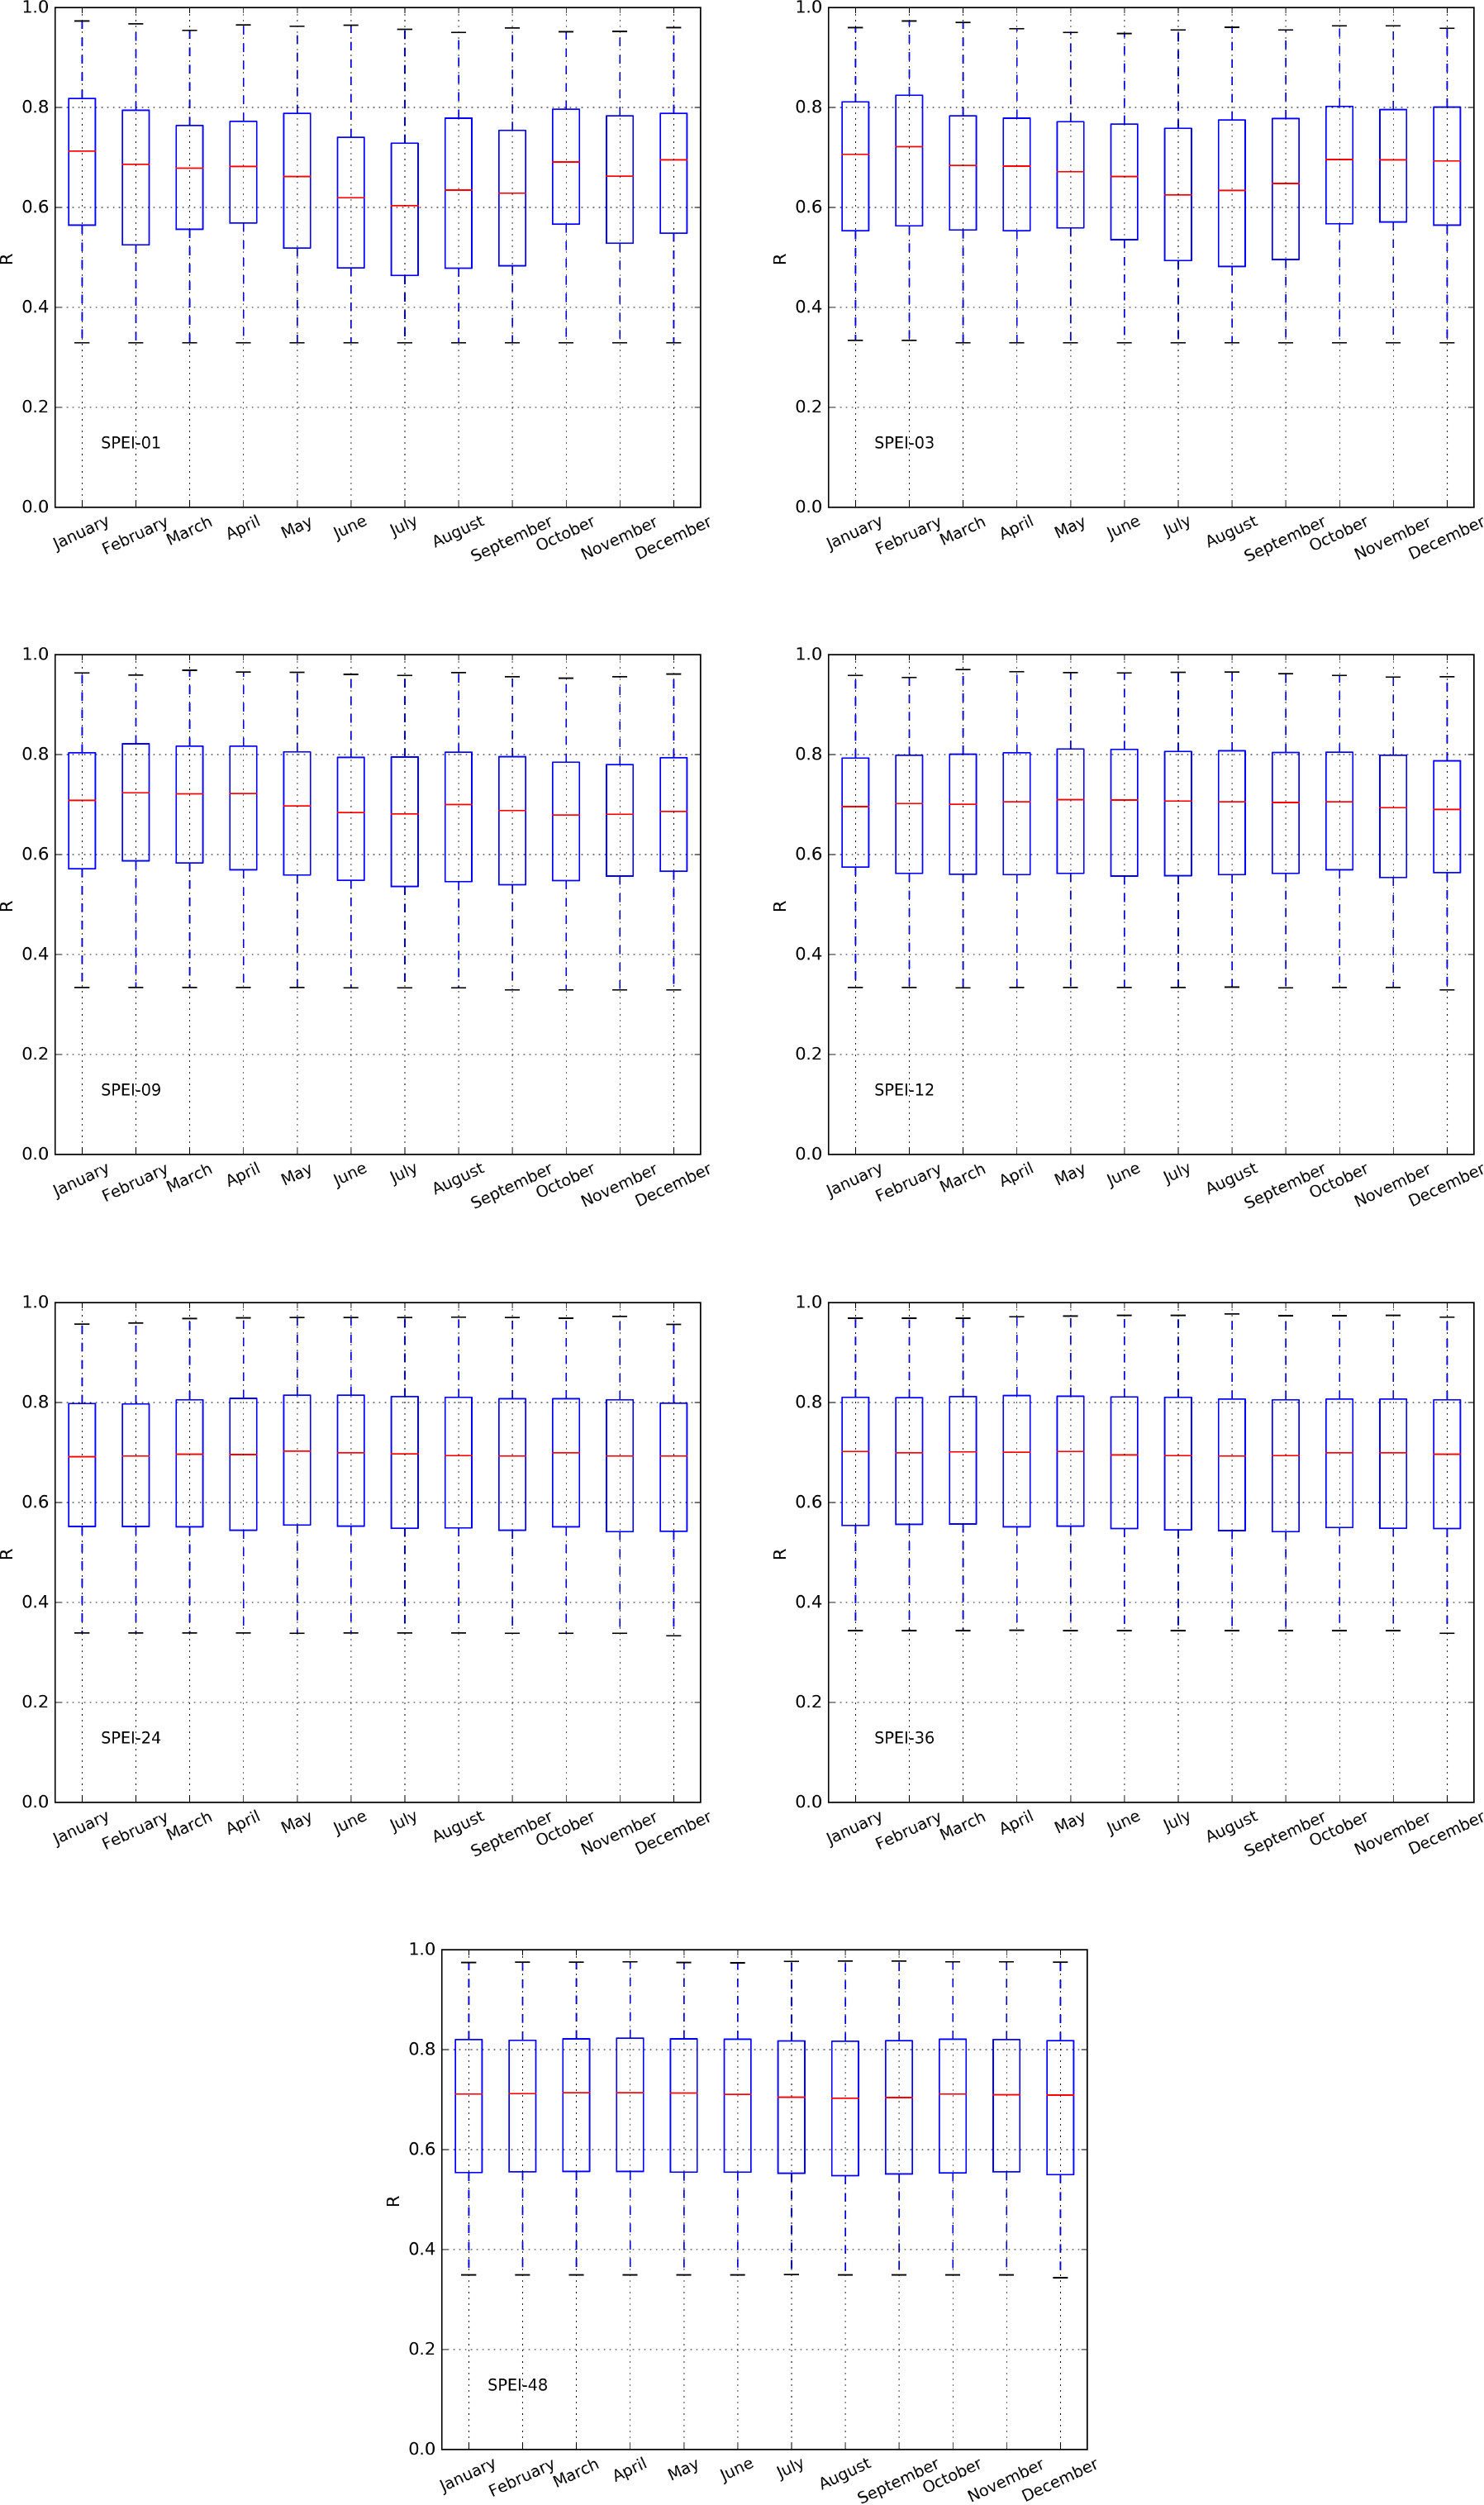Click the September axis label under SPEI-01
The height and width of the screenshot is (2505, 1484).
coord(511,538)
